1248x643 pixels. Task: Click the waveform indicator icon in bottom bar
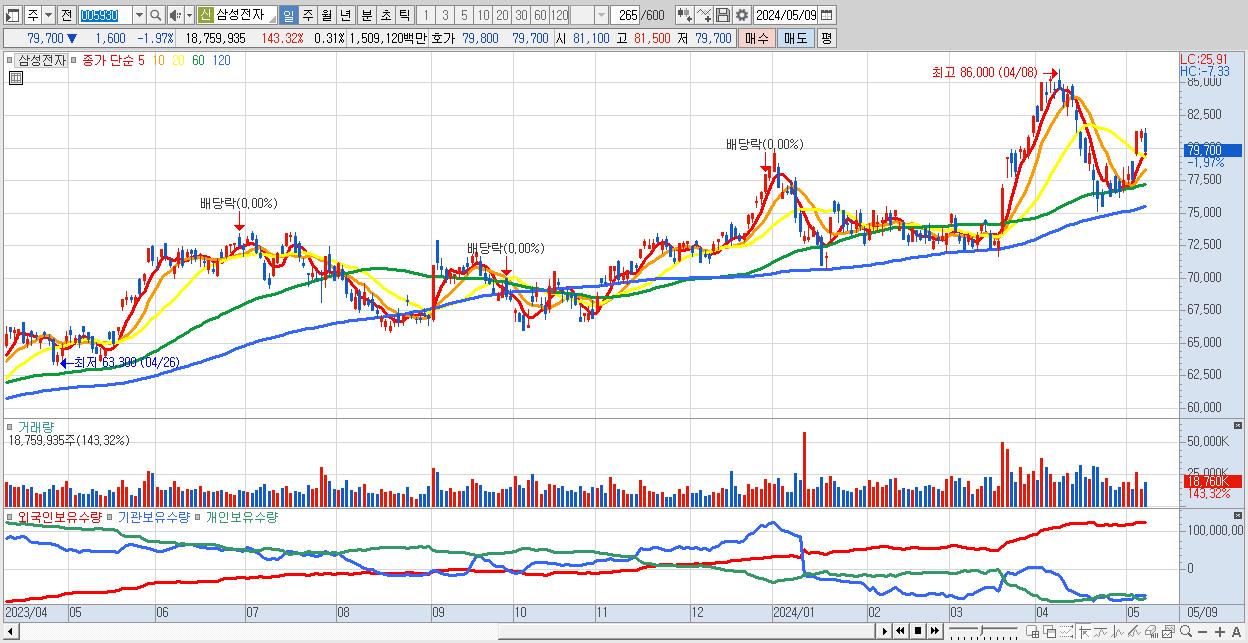(1118, 632)
